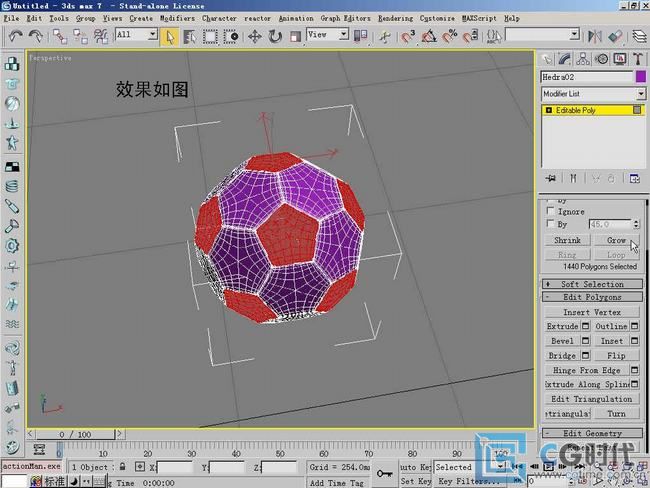The height and width of the screenshot is (488, 650).
Task: Open the named selection sets dropdown
Action: click(x=542, y=34)
